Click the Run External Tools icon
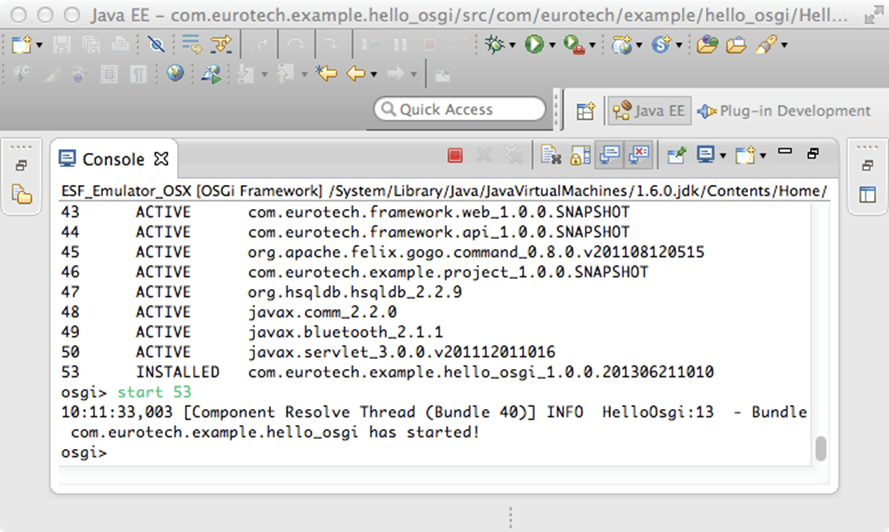This screenshot has width=889, height=532. click(x=574, y=45)
